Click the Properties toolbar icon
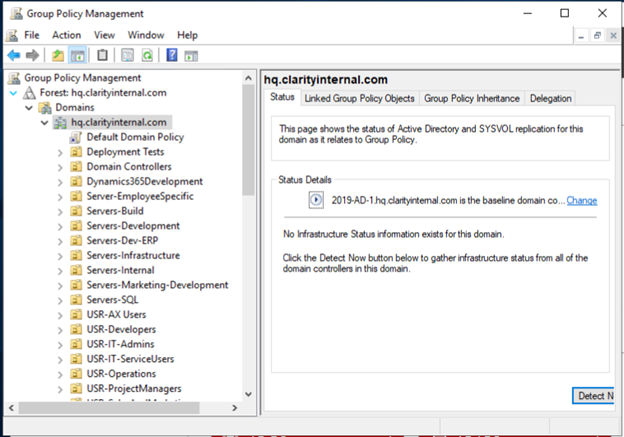The height and width of the screenshot is (437, 624). coord(127,55)
